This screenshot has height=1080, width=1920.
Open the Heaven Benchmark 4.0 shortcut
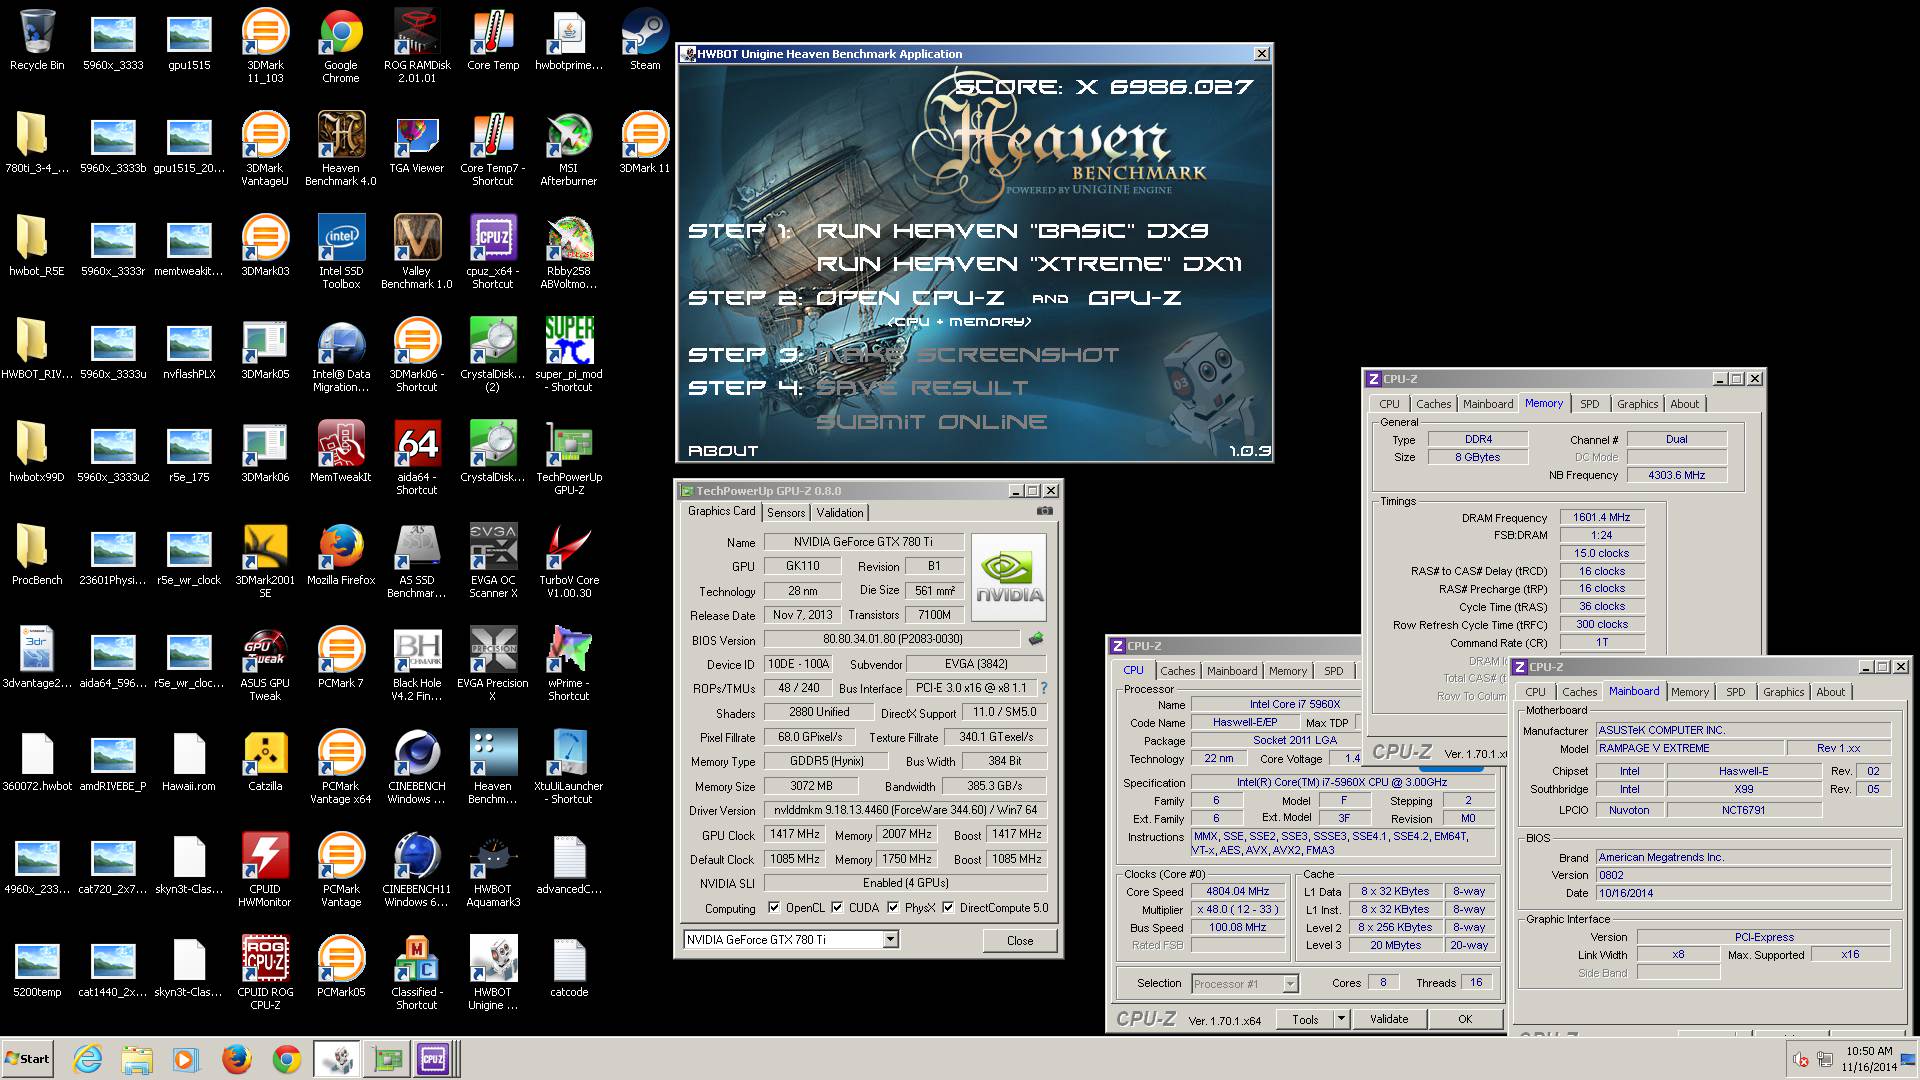click(x=341, y=149)
